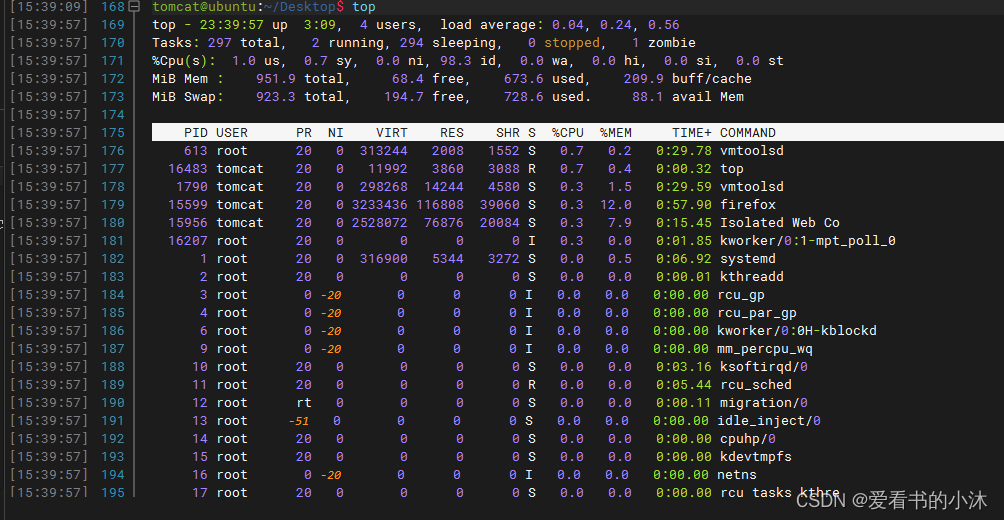This screenshot has width=1004, height=520.
Task: Click the Isolated Web Co process name
Action: click(x=780, y=223)
